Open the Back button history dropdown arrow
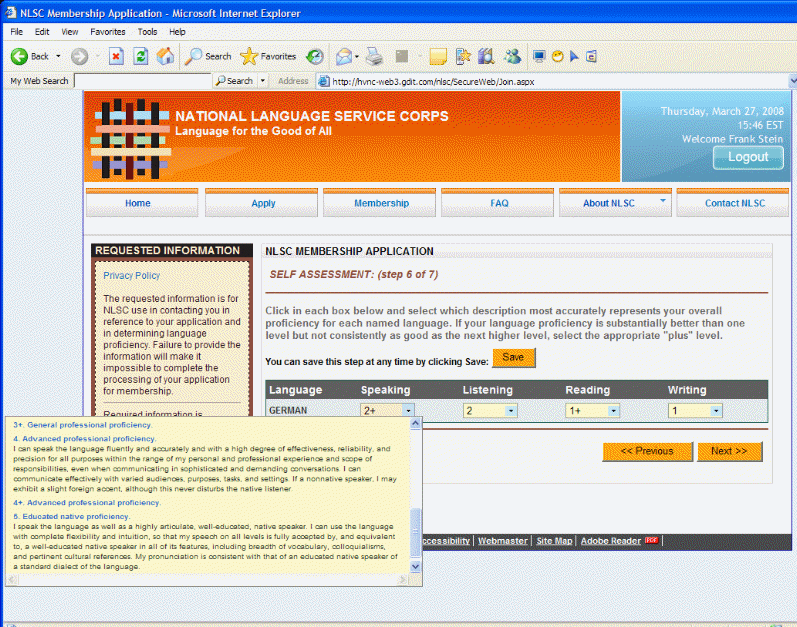The image size is (797, 627). (58, 56)
